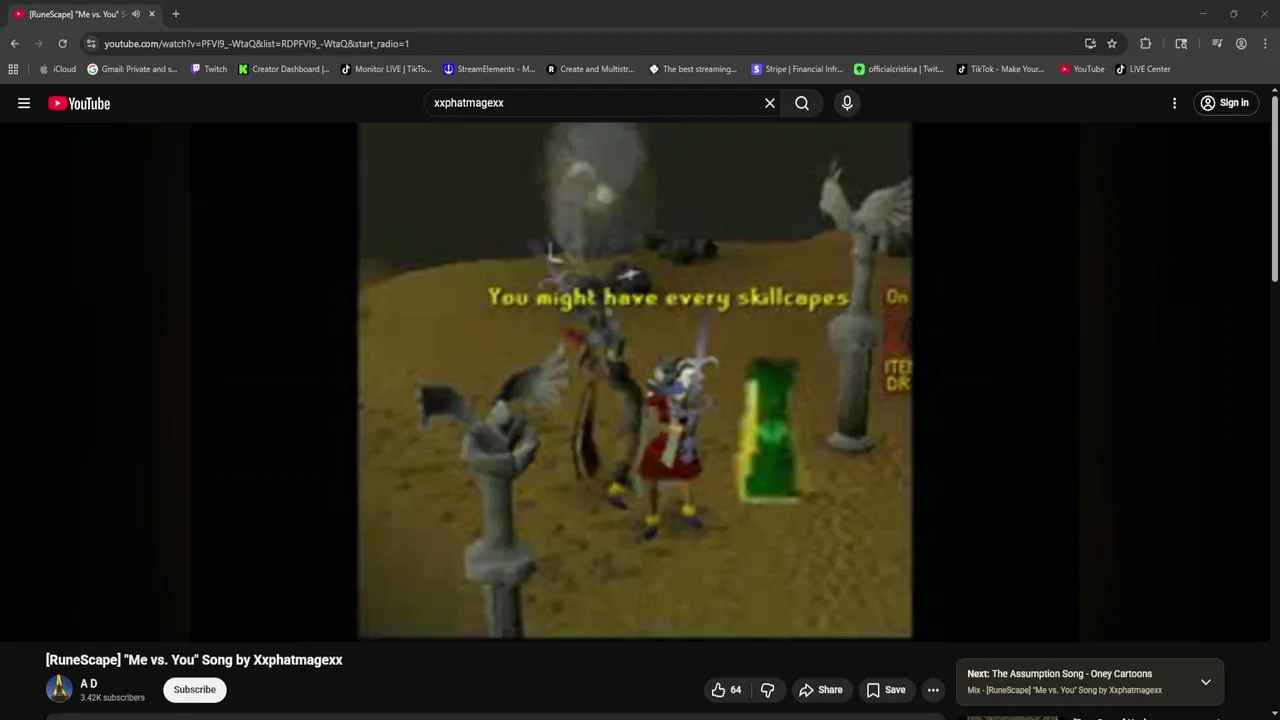Dislike the video with the thumbs down
1280x720 pixels.
pos(768,690)
